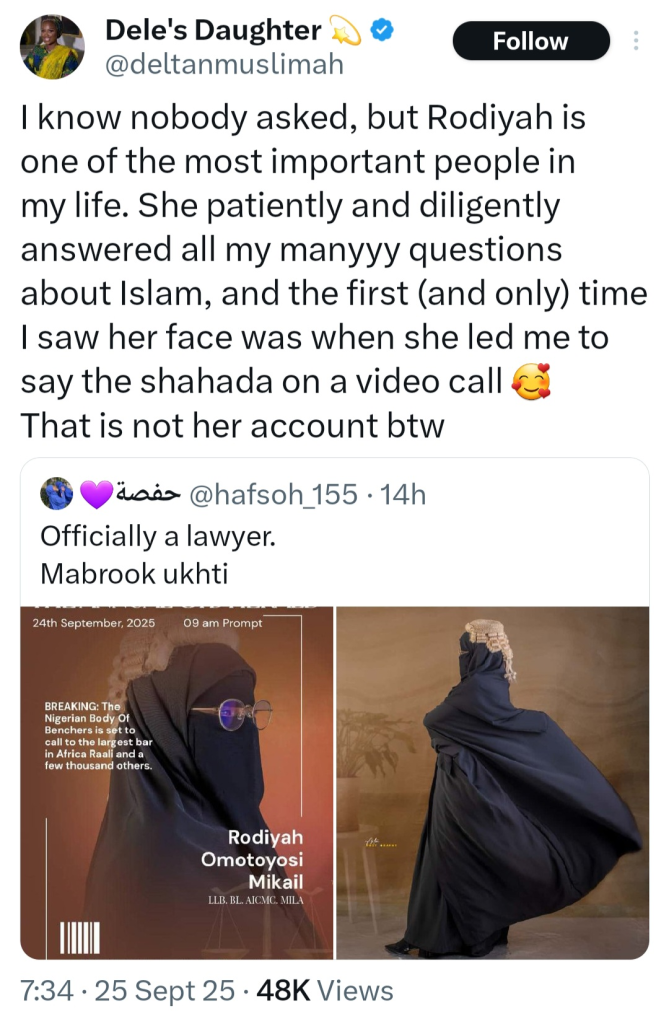Open @deltanmuslimah handle link
This screenshot has width=669, height=1024.
224,64
